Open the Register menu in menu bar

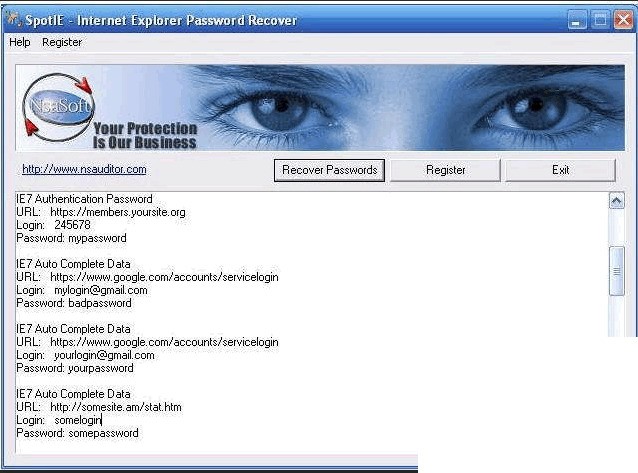click(x=62, y=42)
